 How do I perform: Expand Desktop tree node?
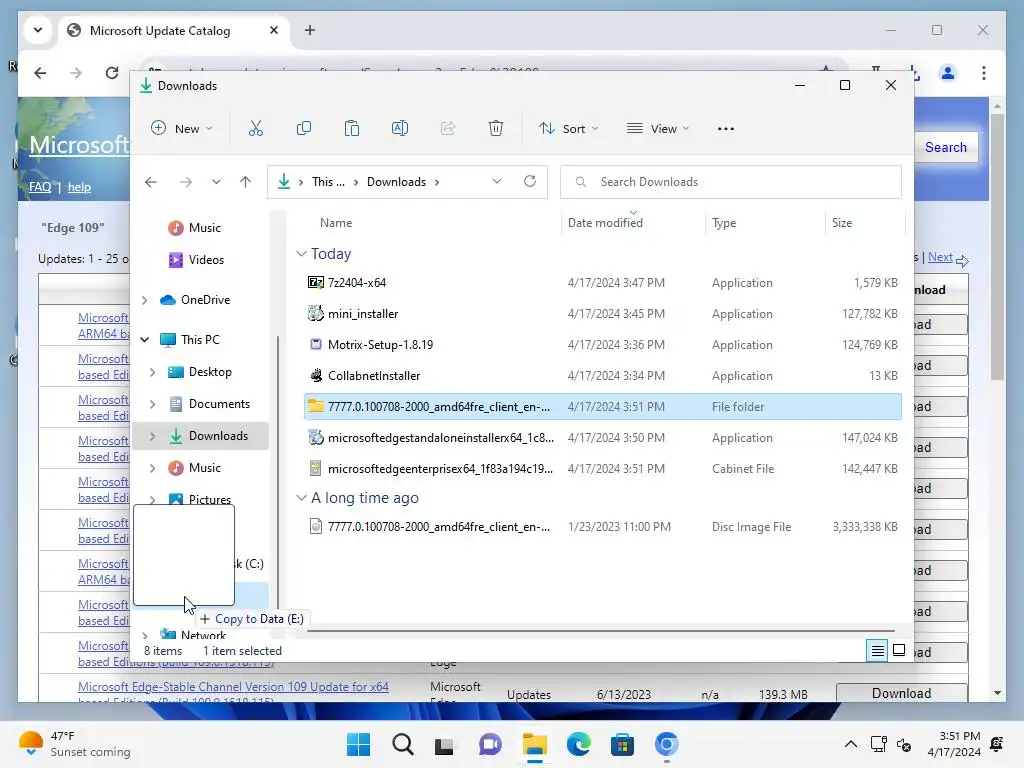[152, 372]
